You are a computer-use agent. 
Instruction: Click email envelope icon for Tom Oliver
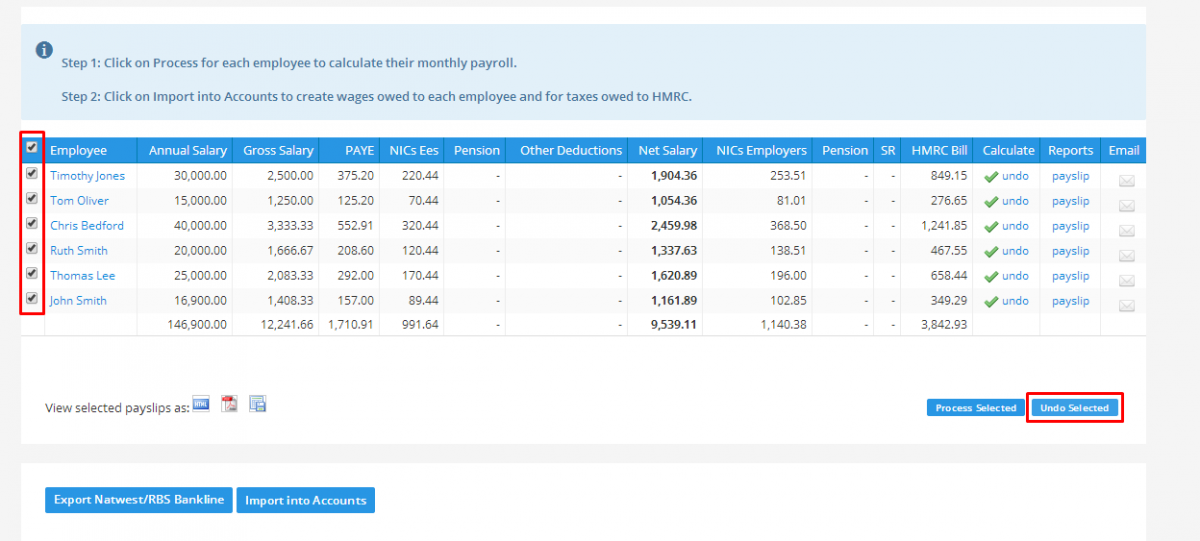(1126, 206)
